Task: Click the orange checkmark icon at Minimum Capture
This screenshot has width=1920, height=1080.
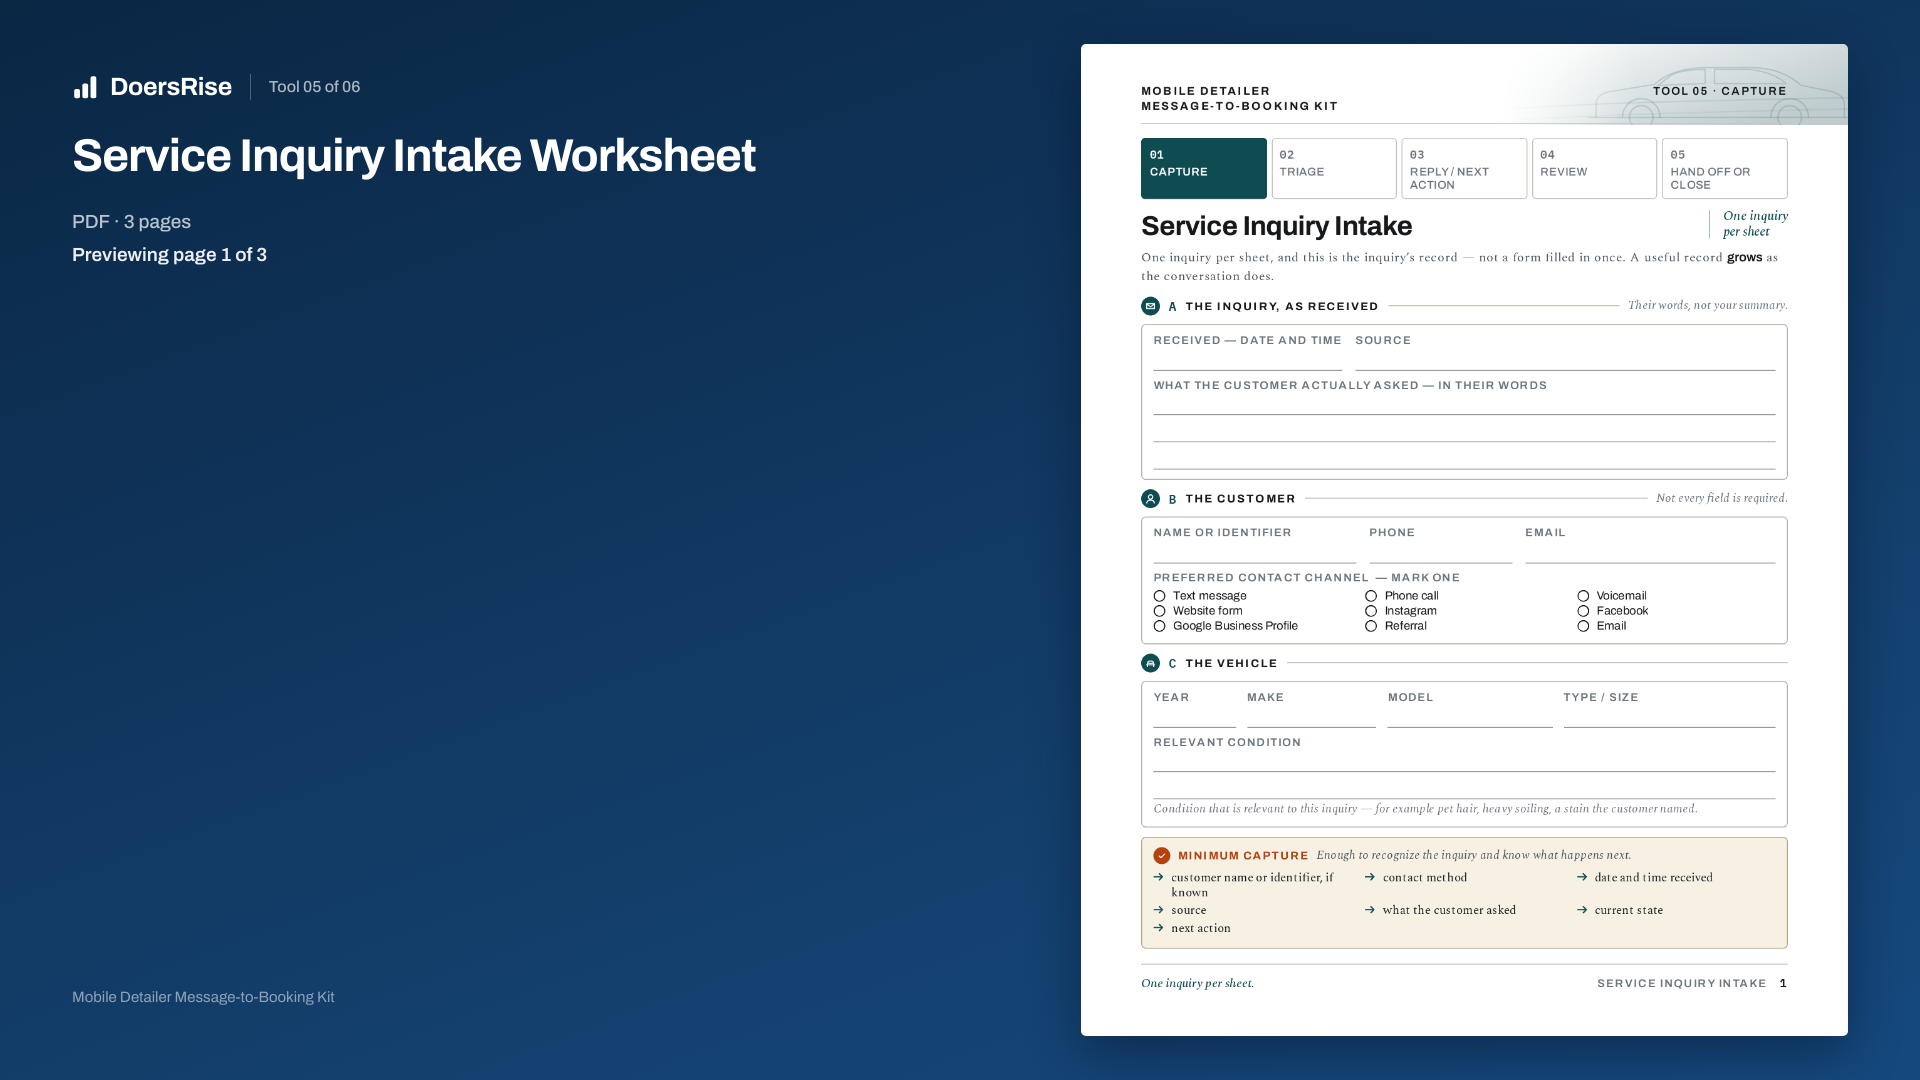Action: pyautogui.click(x=1161, y=855)
